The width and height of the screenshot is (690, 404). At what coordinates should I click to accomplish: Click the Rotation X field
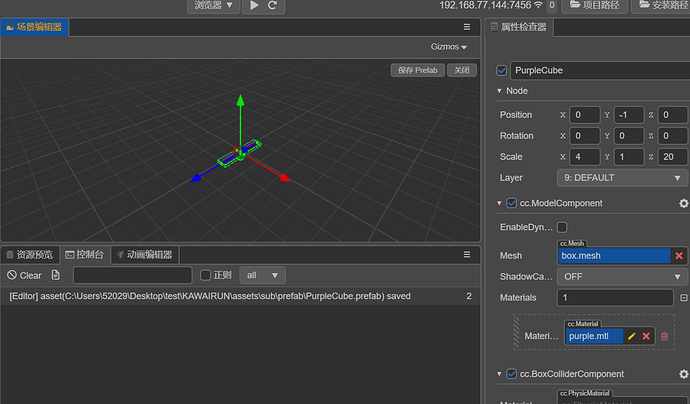pyautogui.click(x=584, y=136)
